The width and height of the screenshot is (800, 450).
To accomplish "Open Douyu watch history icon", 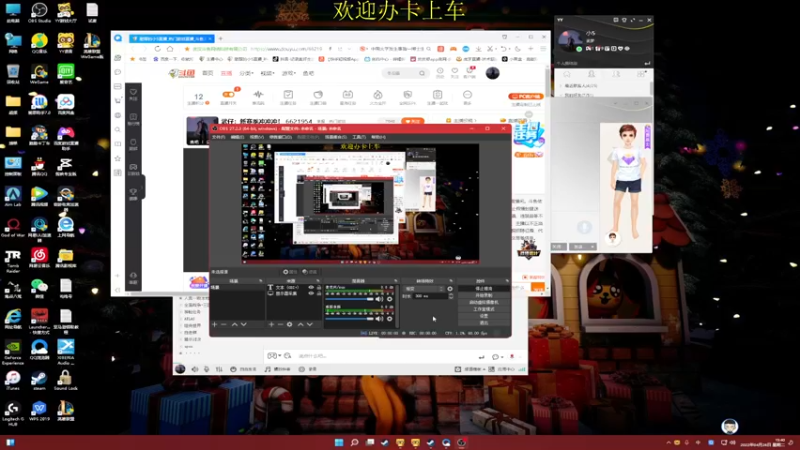I will coord(440,72).
